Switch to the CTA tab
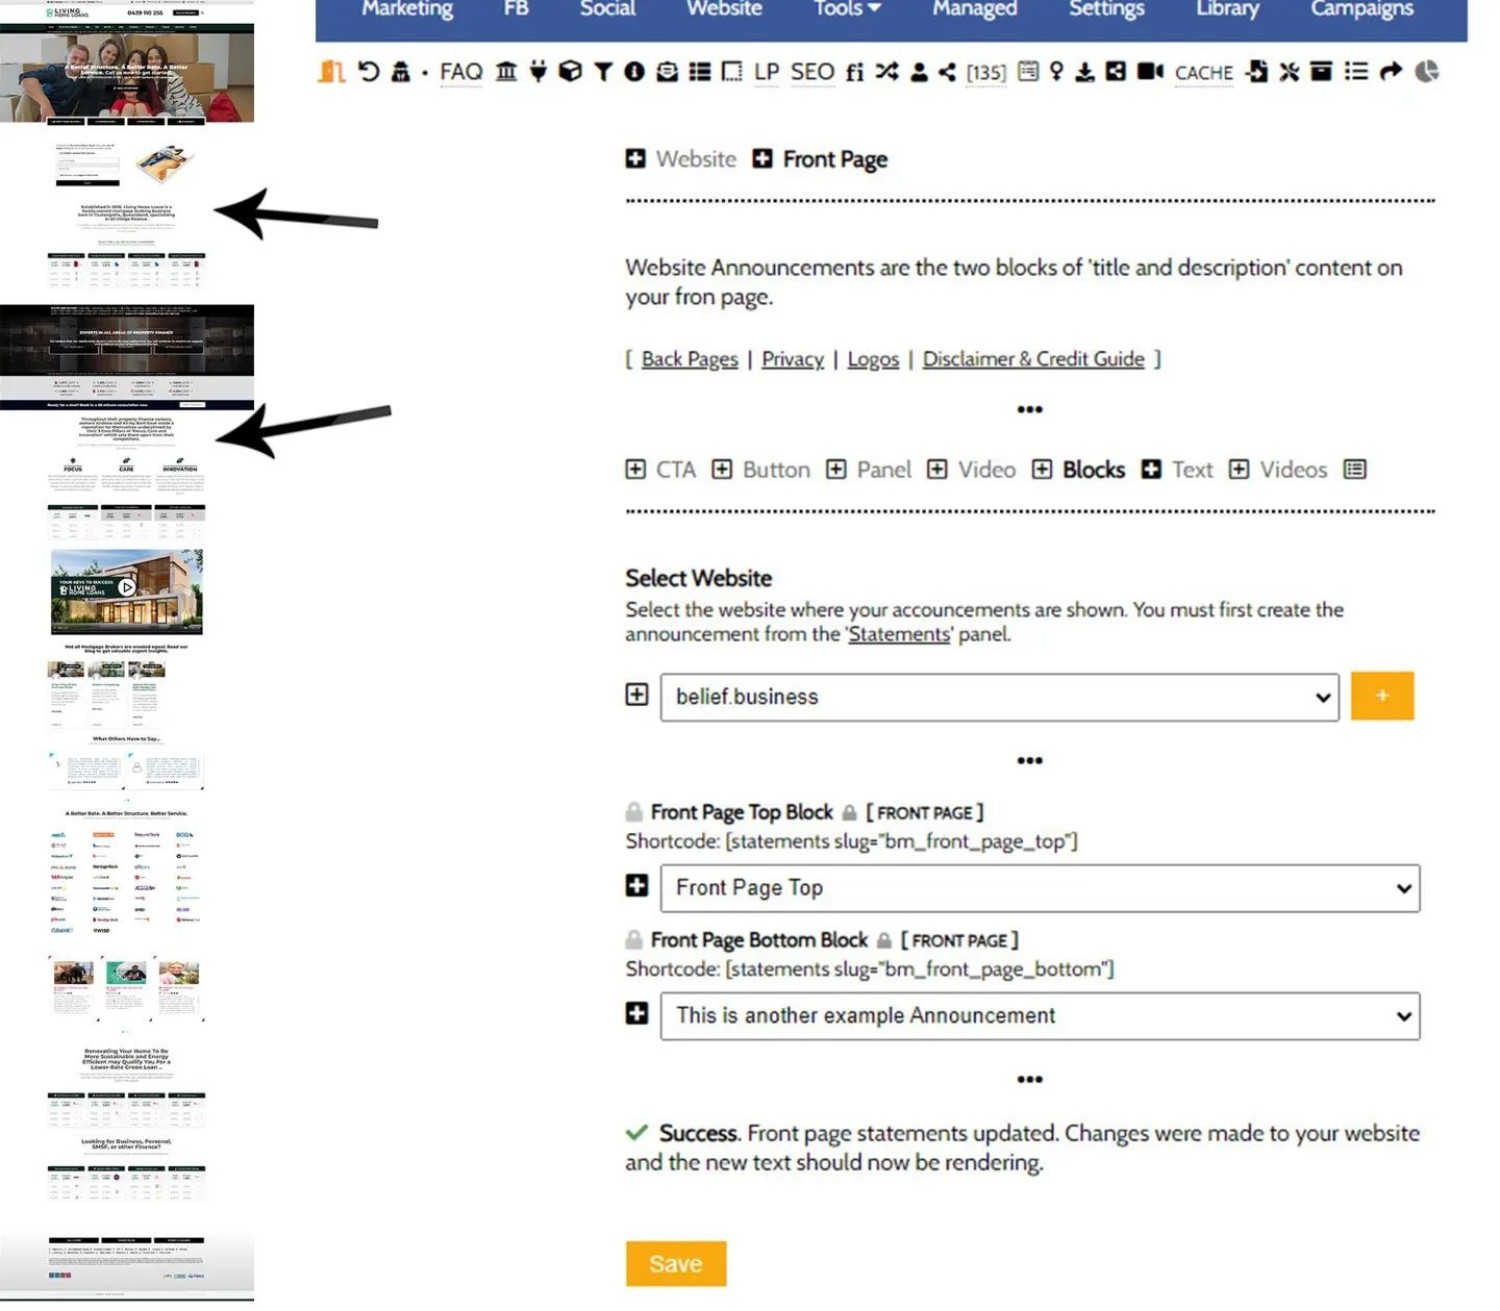1500x1311 pixels. tap(675, 470)
